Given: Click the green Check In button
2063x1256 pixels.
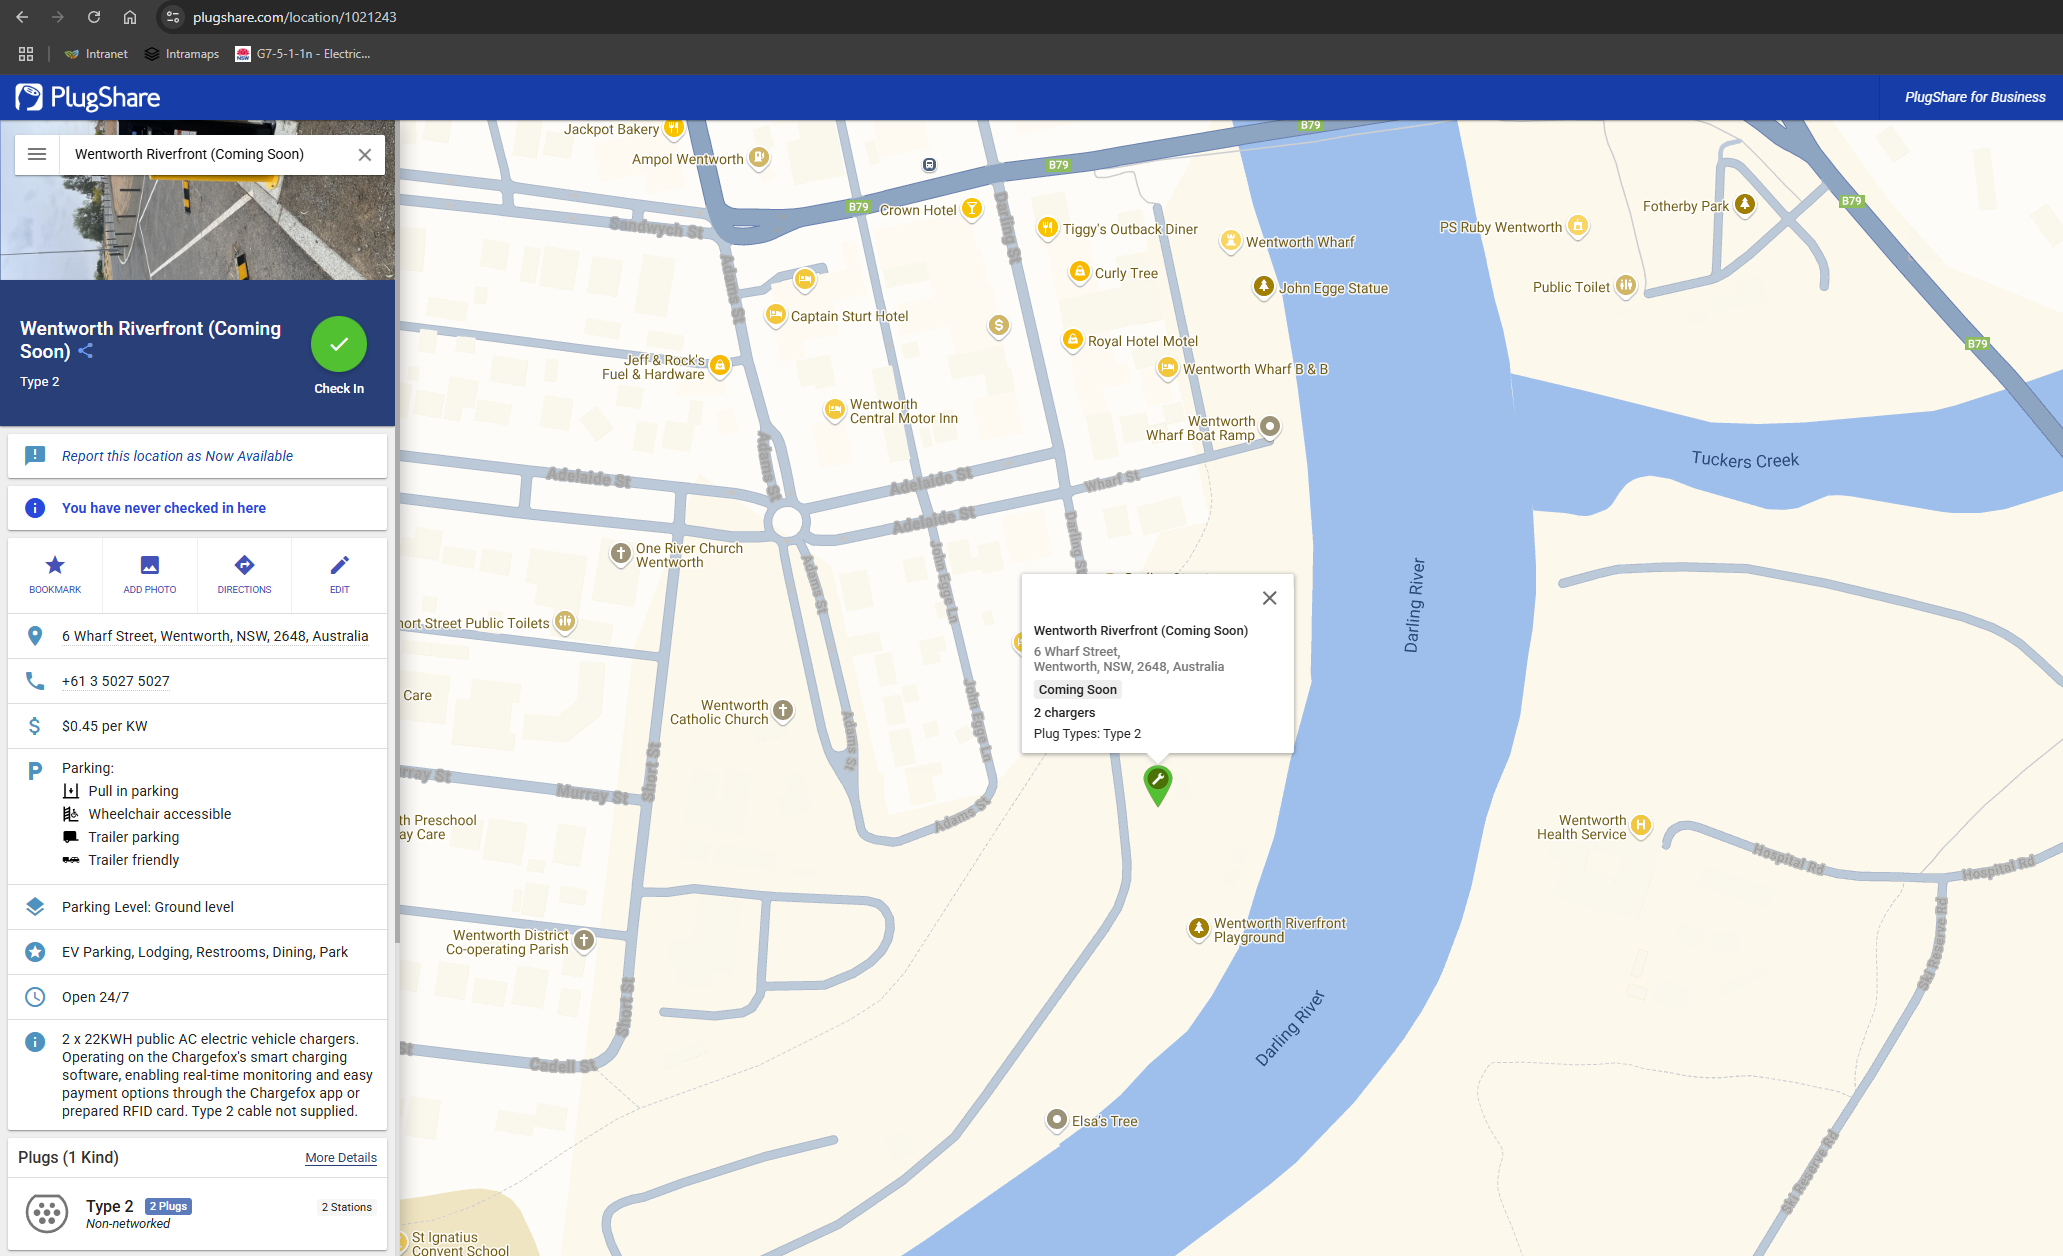Looking at the screenshot, I should click(339, 345).
